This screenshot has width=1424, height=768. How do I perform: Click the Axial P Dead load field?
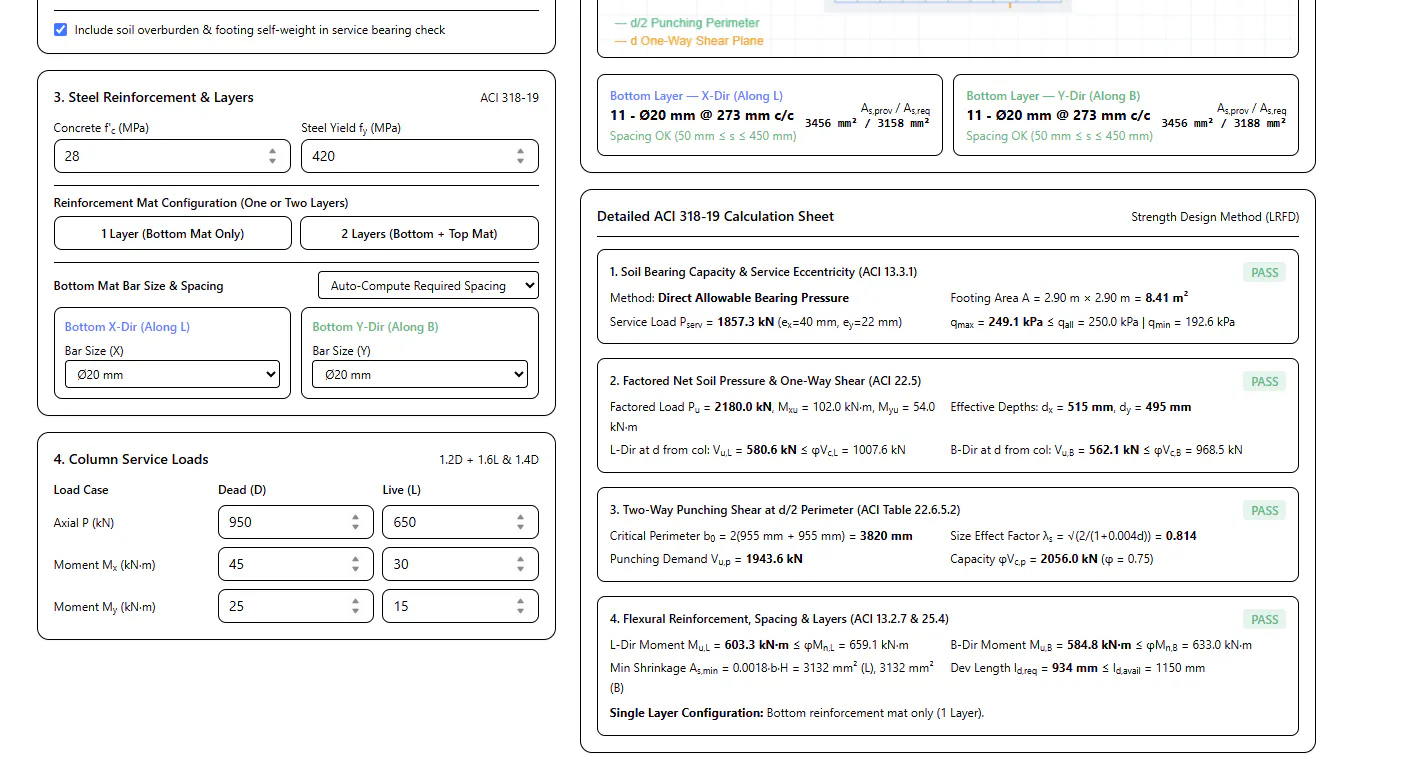296,522
